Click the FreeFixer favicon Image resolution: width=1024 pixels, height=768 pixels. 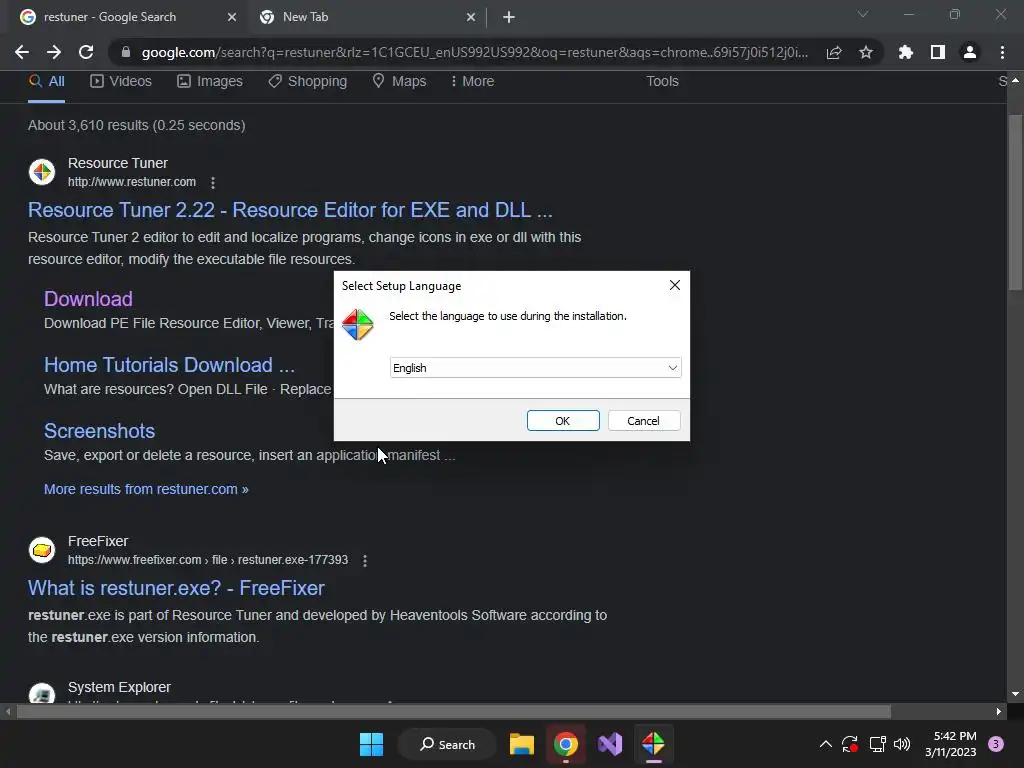(42, 550)
